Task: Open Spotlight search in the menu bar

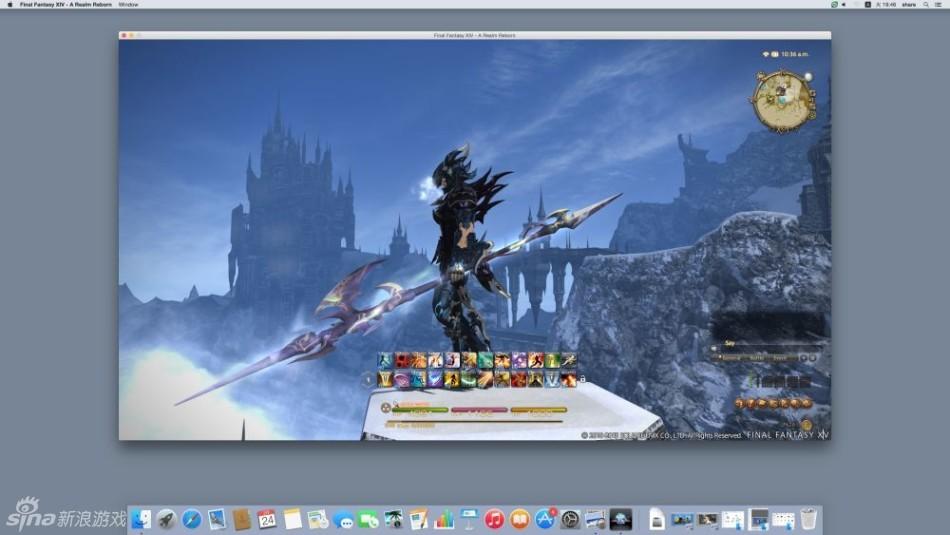Action: (x=926, y=4)
